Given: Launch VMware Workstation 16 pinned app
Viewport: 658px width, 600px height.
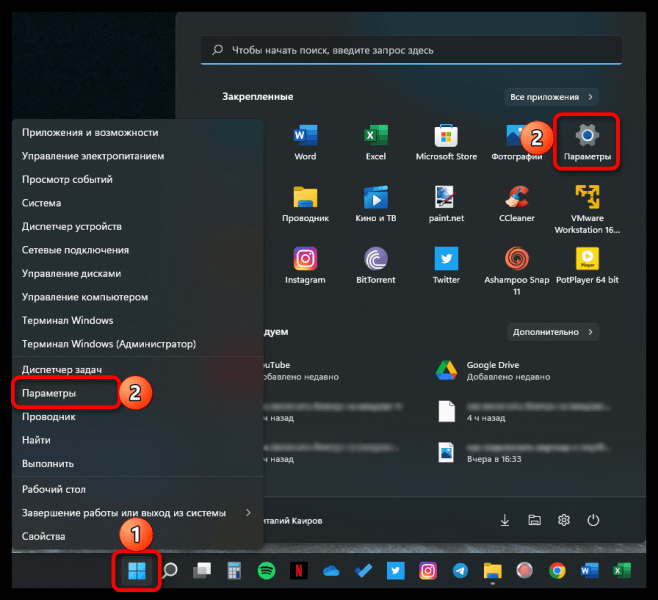Looking at the screenshot, I should coord(587,209).
